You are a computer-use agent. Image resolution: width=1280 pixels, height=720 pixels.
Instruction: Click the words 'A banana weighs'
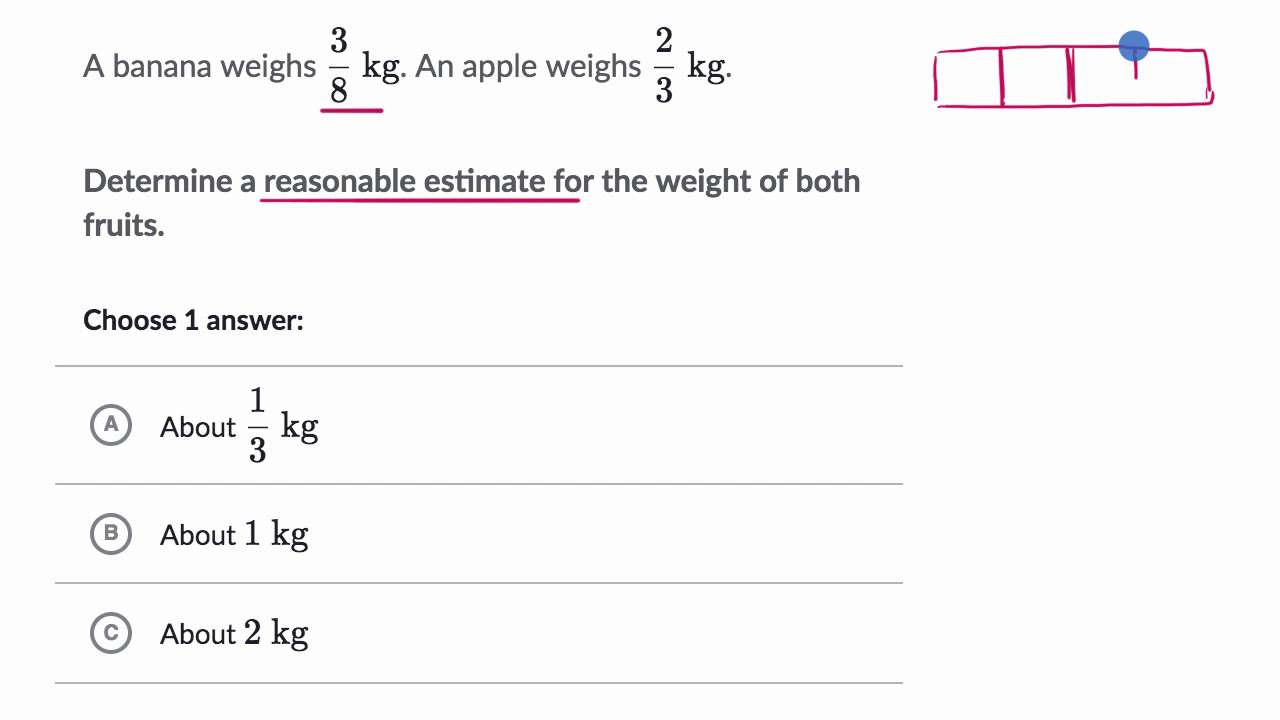[x=199, y=66]
